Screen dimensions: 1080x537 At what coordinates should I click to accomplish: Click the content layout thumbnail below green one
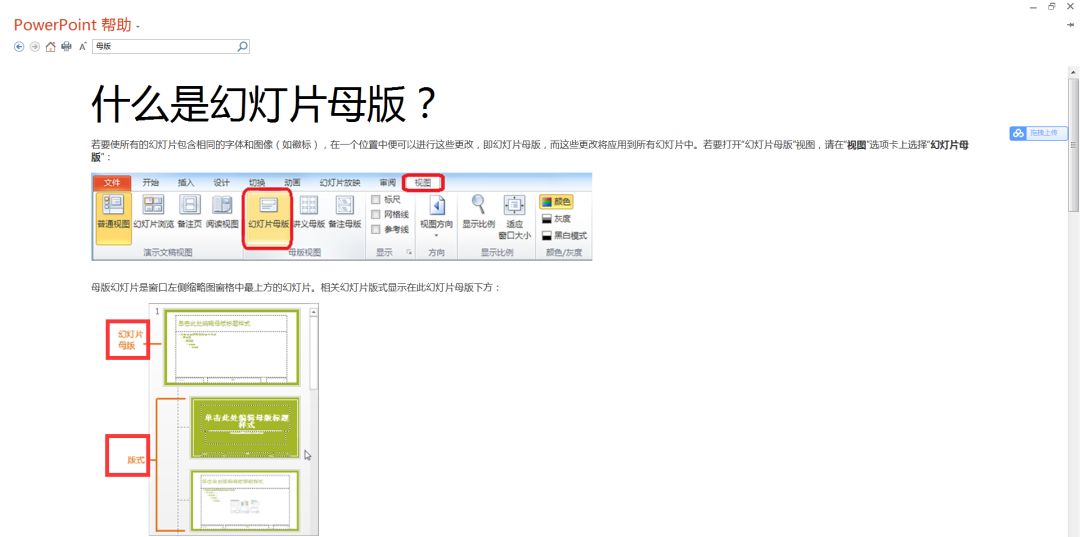(x=245, y=501)
